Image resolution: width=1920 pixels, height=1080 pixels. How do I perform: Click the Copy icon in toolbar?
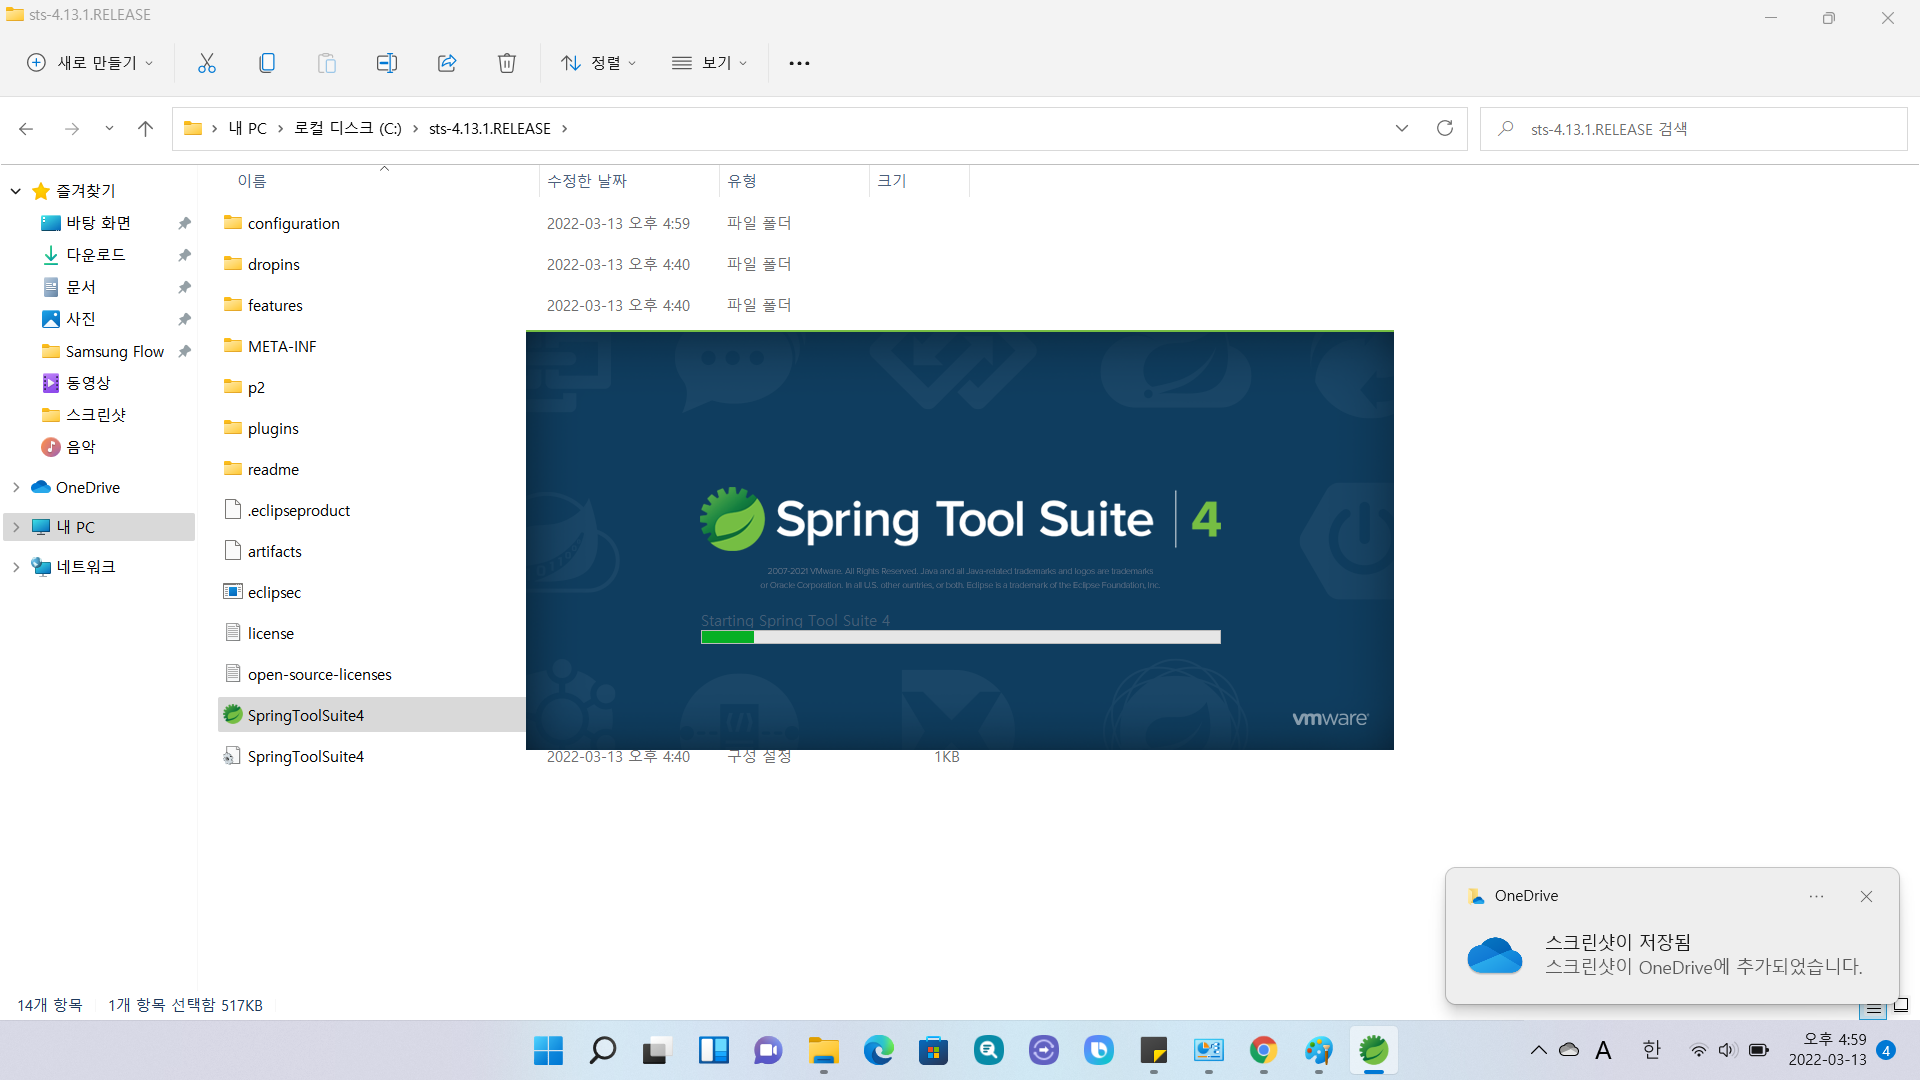click(267, 63)
